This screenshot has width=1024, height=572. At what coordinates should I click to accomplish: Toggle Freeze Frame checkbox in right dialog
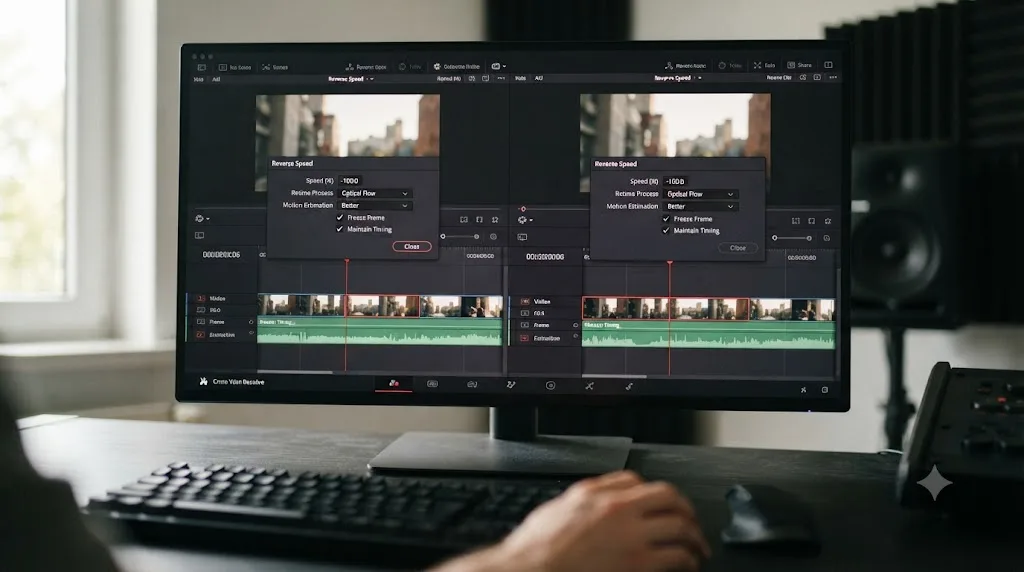pyautogui.click(x=666, y=219)
